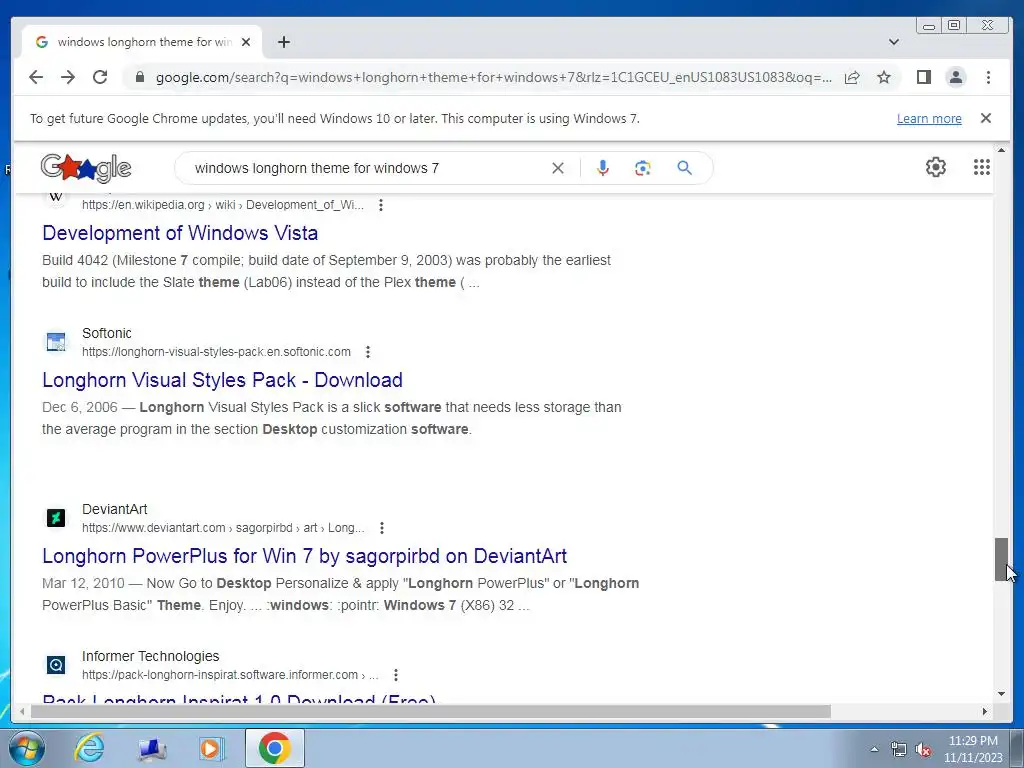Open the tab search dropdown arrow
Viewport: 1024px width, 768px height.
(x=893, y=42)
